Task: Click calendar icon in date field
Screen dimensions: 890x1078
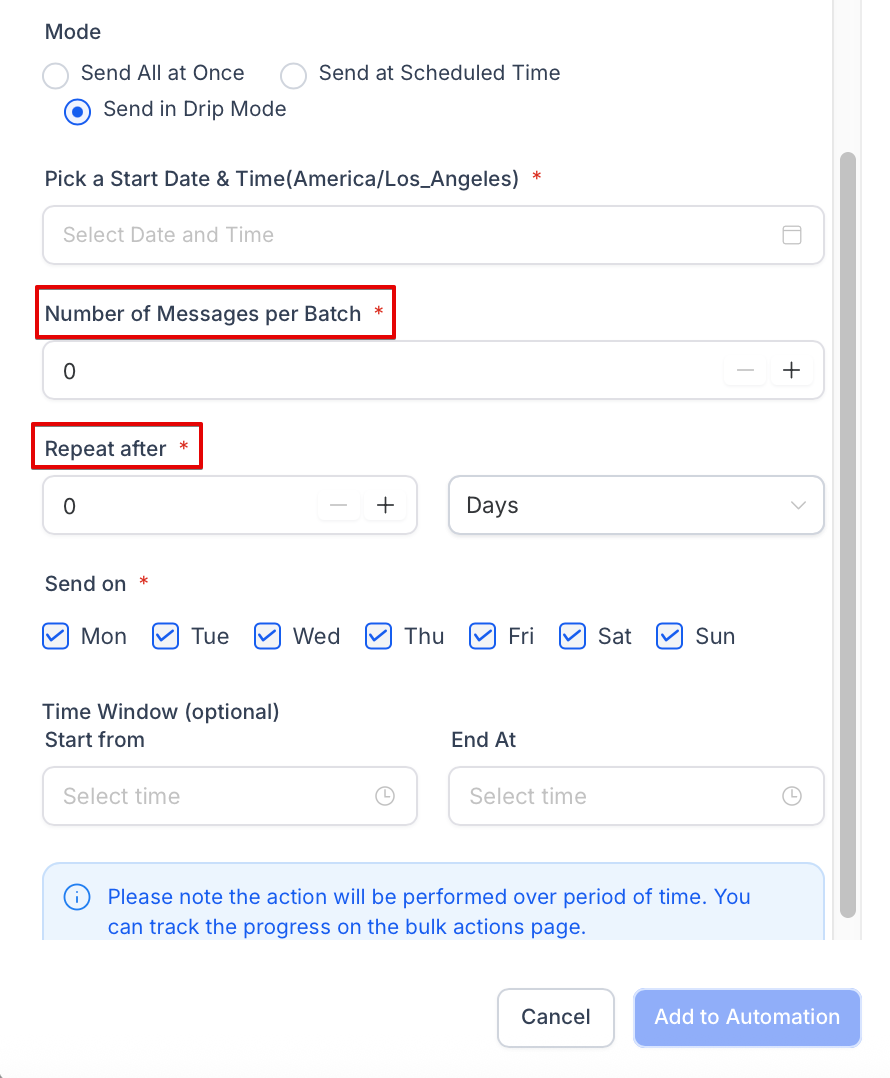Action: click(791, 235)
